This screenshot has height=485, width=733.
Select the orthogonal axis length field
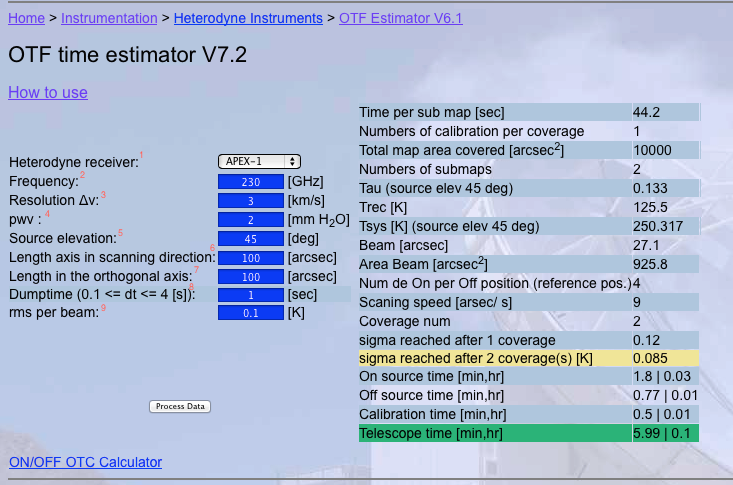(250, 276)
